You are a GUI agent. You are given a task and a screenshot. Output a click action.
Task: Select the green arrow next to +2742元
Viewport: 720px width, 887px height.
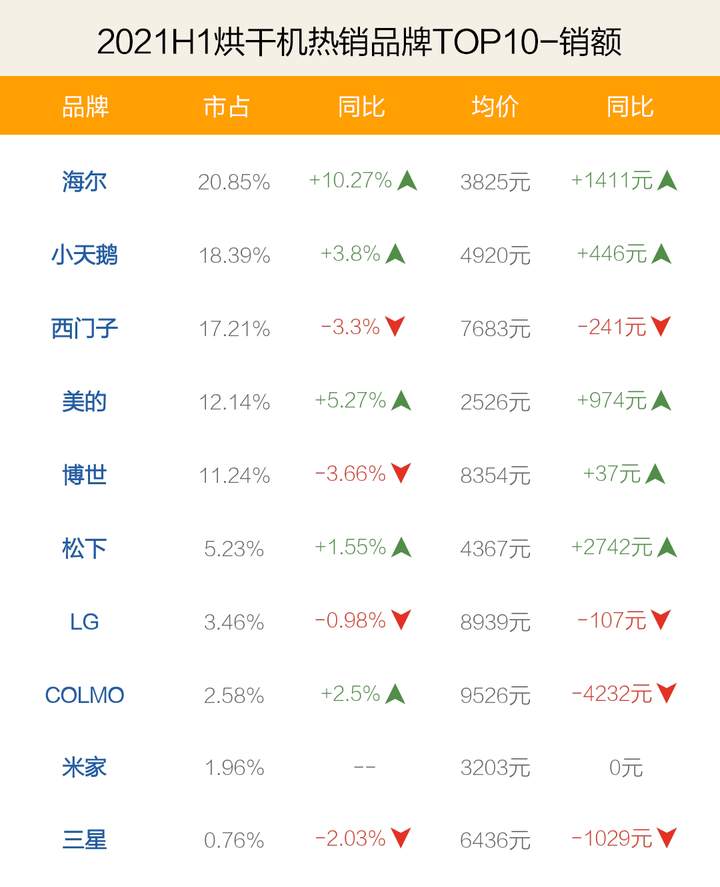click(668, 547)
